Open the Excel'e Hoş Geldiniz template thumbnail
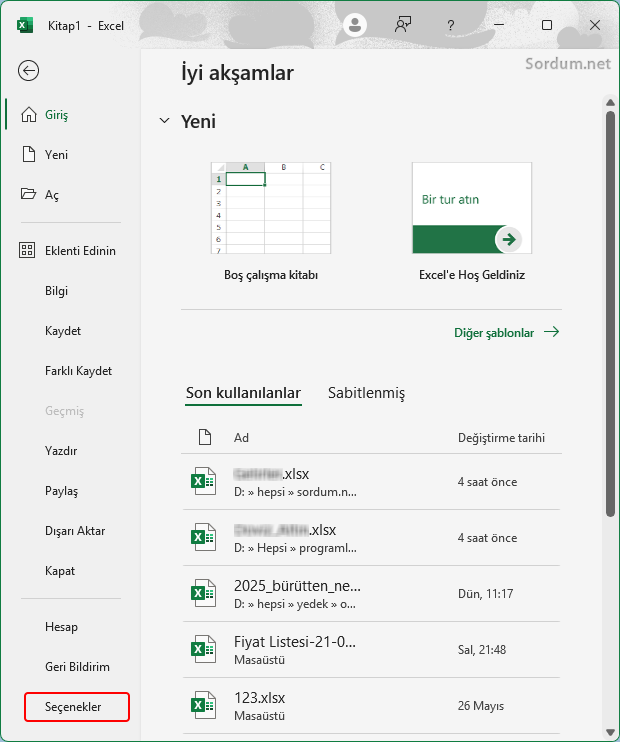This screenshot has height=742, width=620. pyautogui.click(x=472, y=208)
